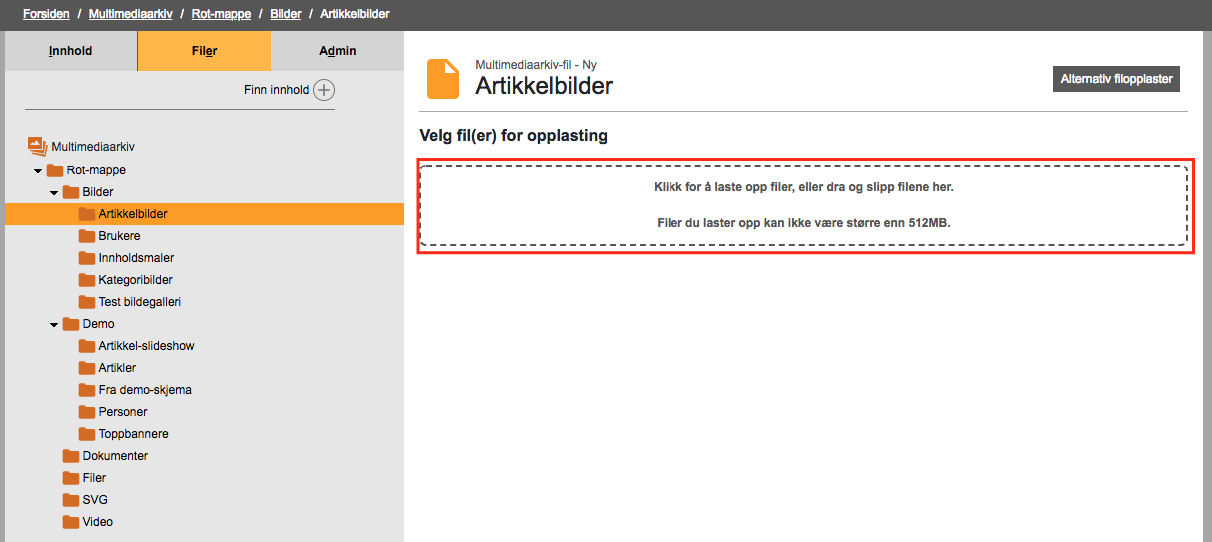
Task: Open Rot-mappe breadcrumb link
Action: coord(221,14)
